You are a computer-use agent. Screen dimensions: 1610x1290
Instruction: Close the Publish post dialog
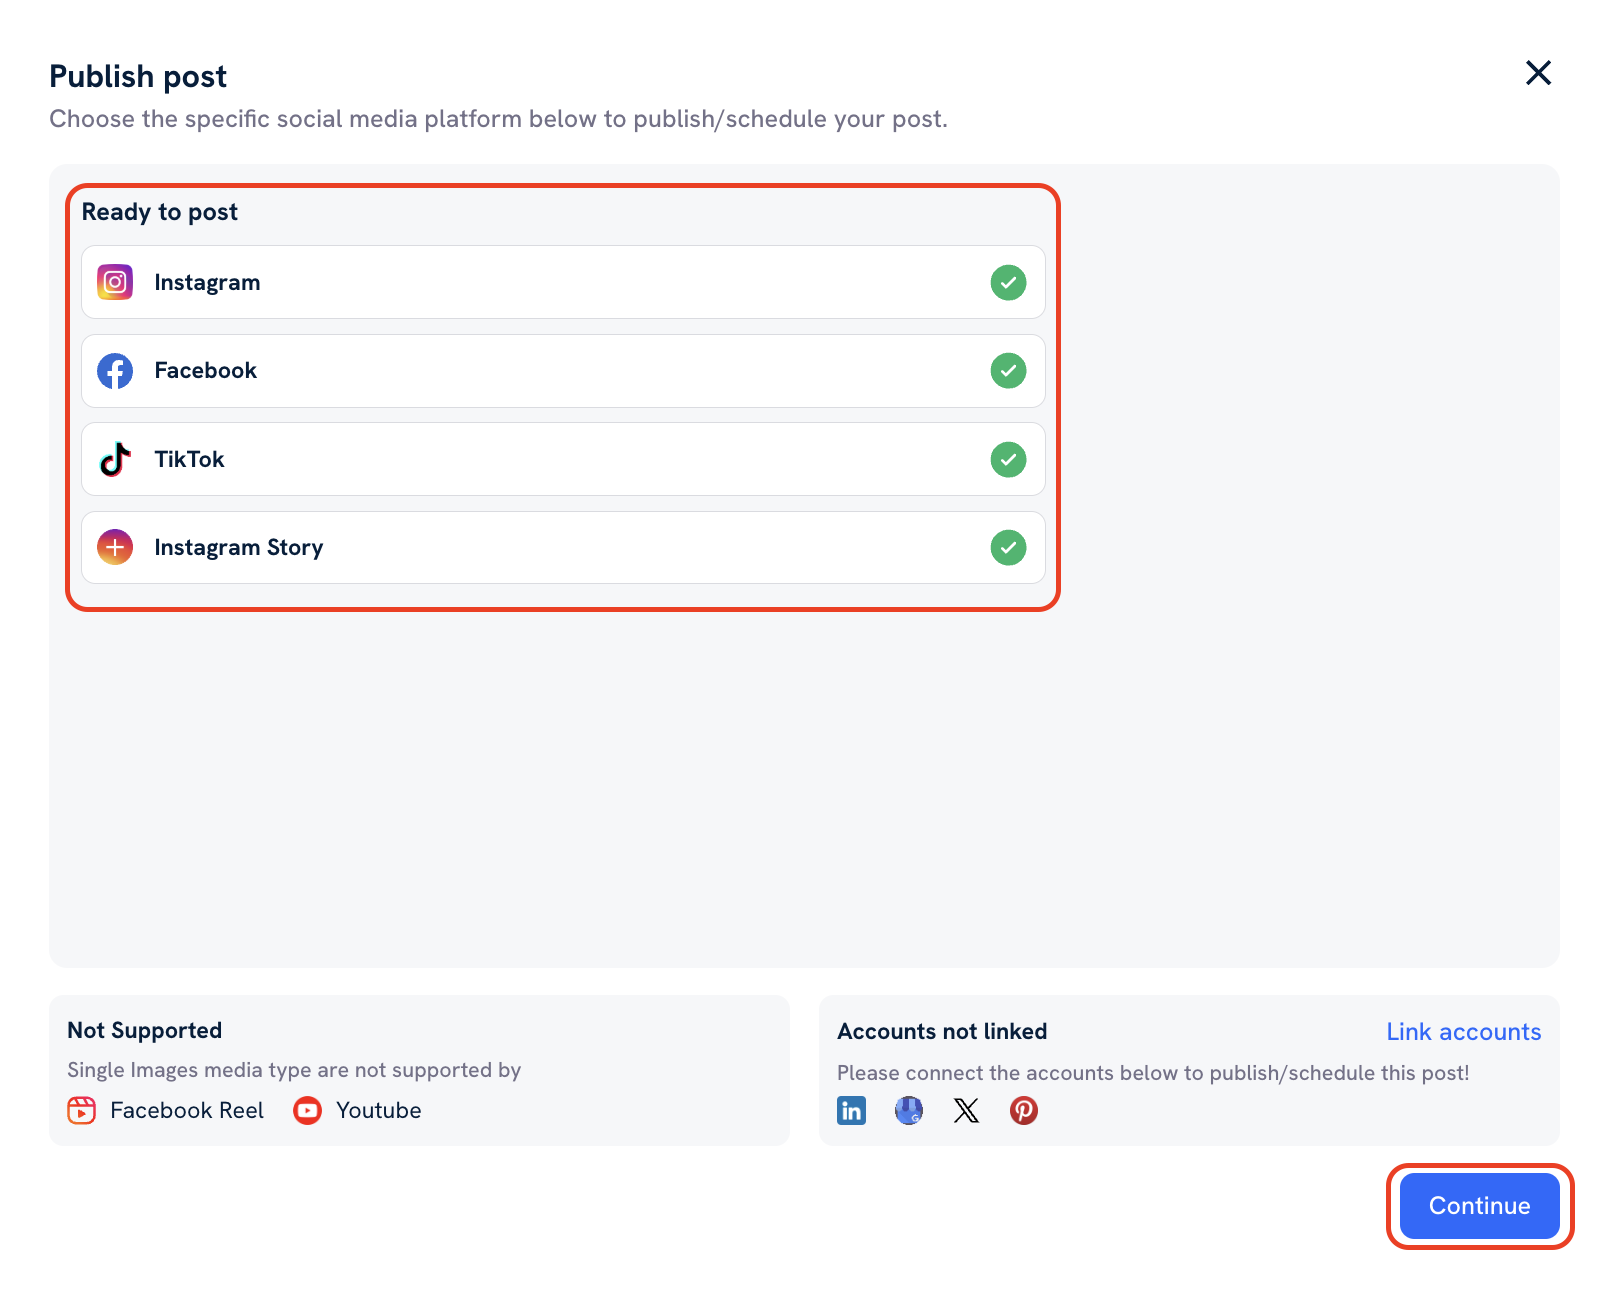pyautogui.click(x=1538, y=73)
